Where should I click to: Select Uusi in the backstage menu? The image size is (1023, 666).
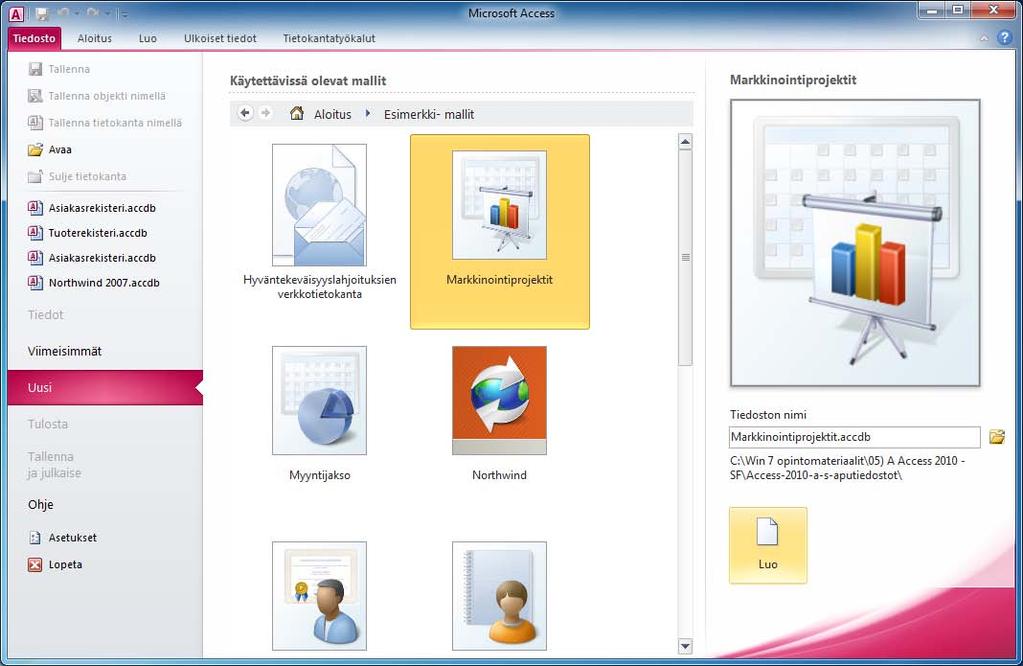click(x=105, y=387)
